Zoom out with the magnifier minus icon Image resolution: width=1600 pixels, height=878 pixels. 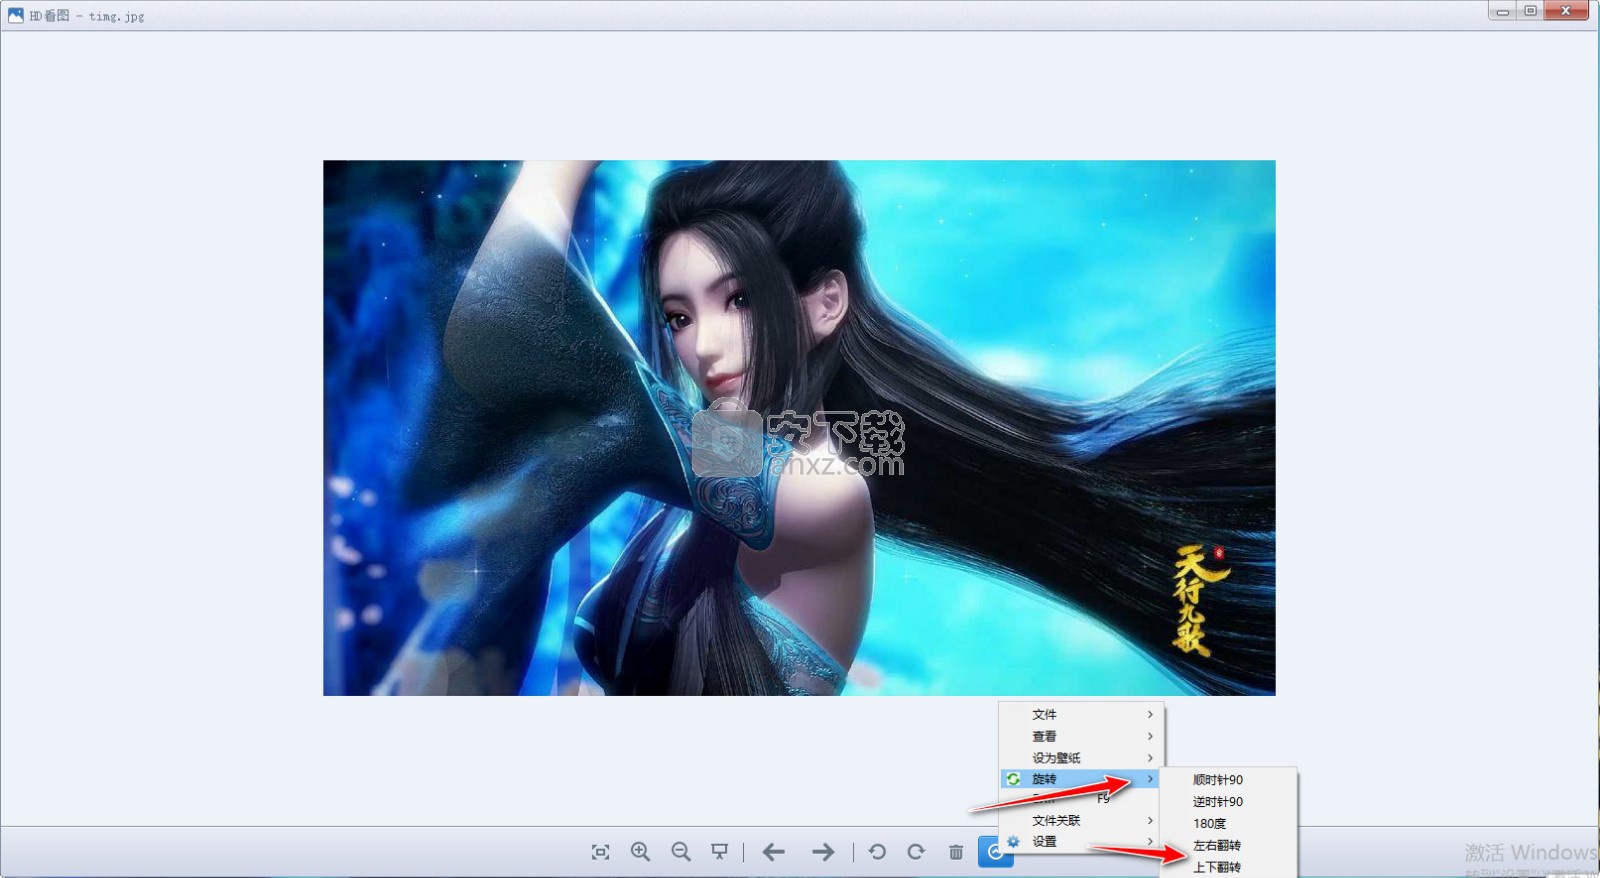click(x=681, y=852)
